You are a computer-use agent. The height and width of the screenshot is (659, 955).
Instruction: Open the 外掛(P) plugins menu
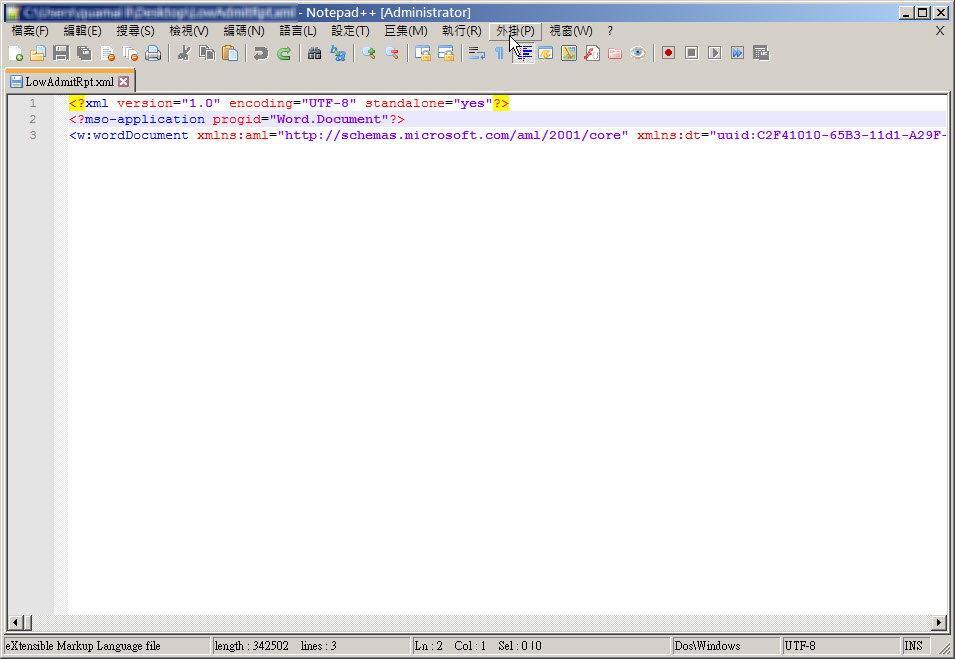(x=513, y=31)
